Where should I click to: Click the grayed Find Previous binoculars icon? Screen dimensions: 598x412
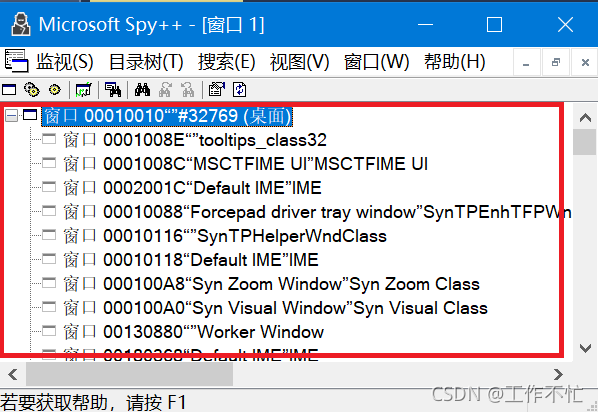[187, 90]
